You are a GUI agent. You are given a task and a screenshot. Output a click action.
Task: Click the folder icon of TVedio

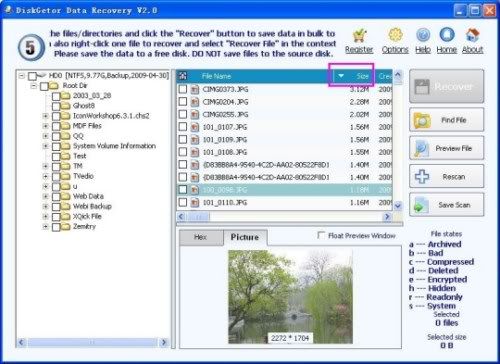[x=66, y=176]
